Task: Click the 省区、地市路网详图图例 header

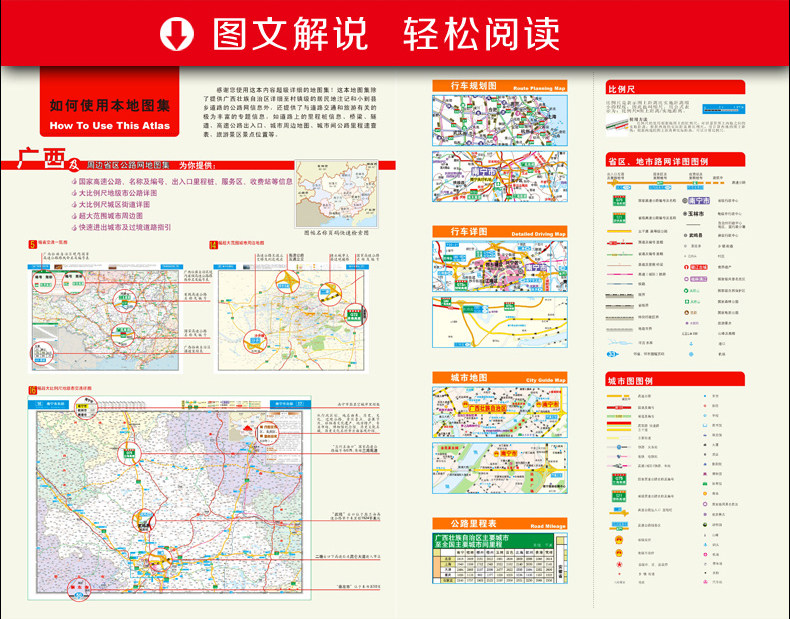Action: point(675,160)
